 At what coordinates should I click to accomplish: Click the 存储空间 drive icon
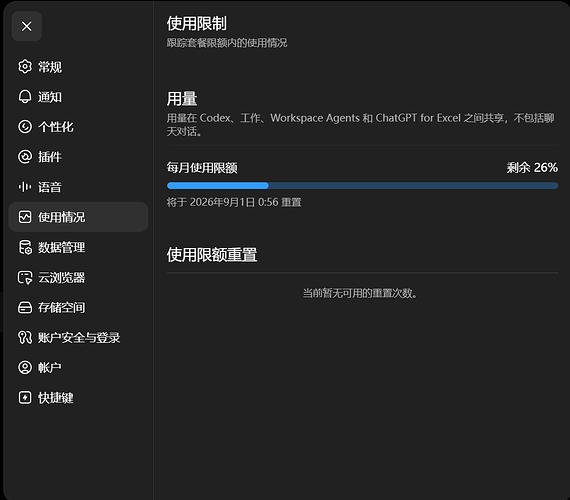point(25,308)
